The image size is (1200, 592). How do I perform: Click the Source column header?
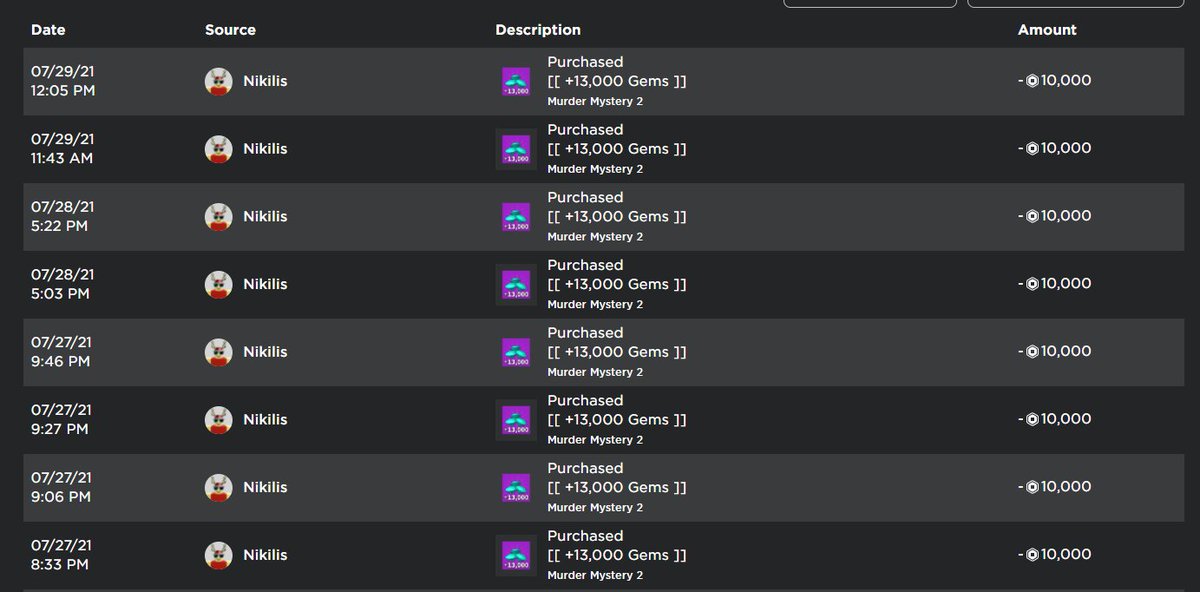230,30
